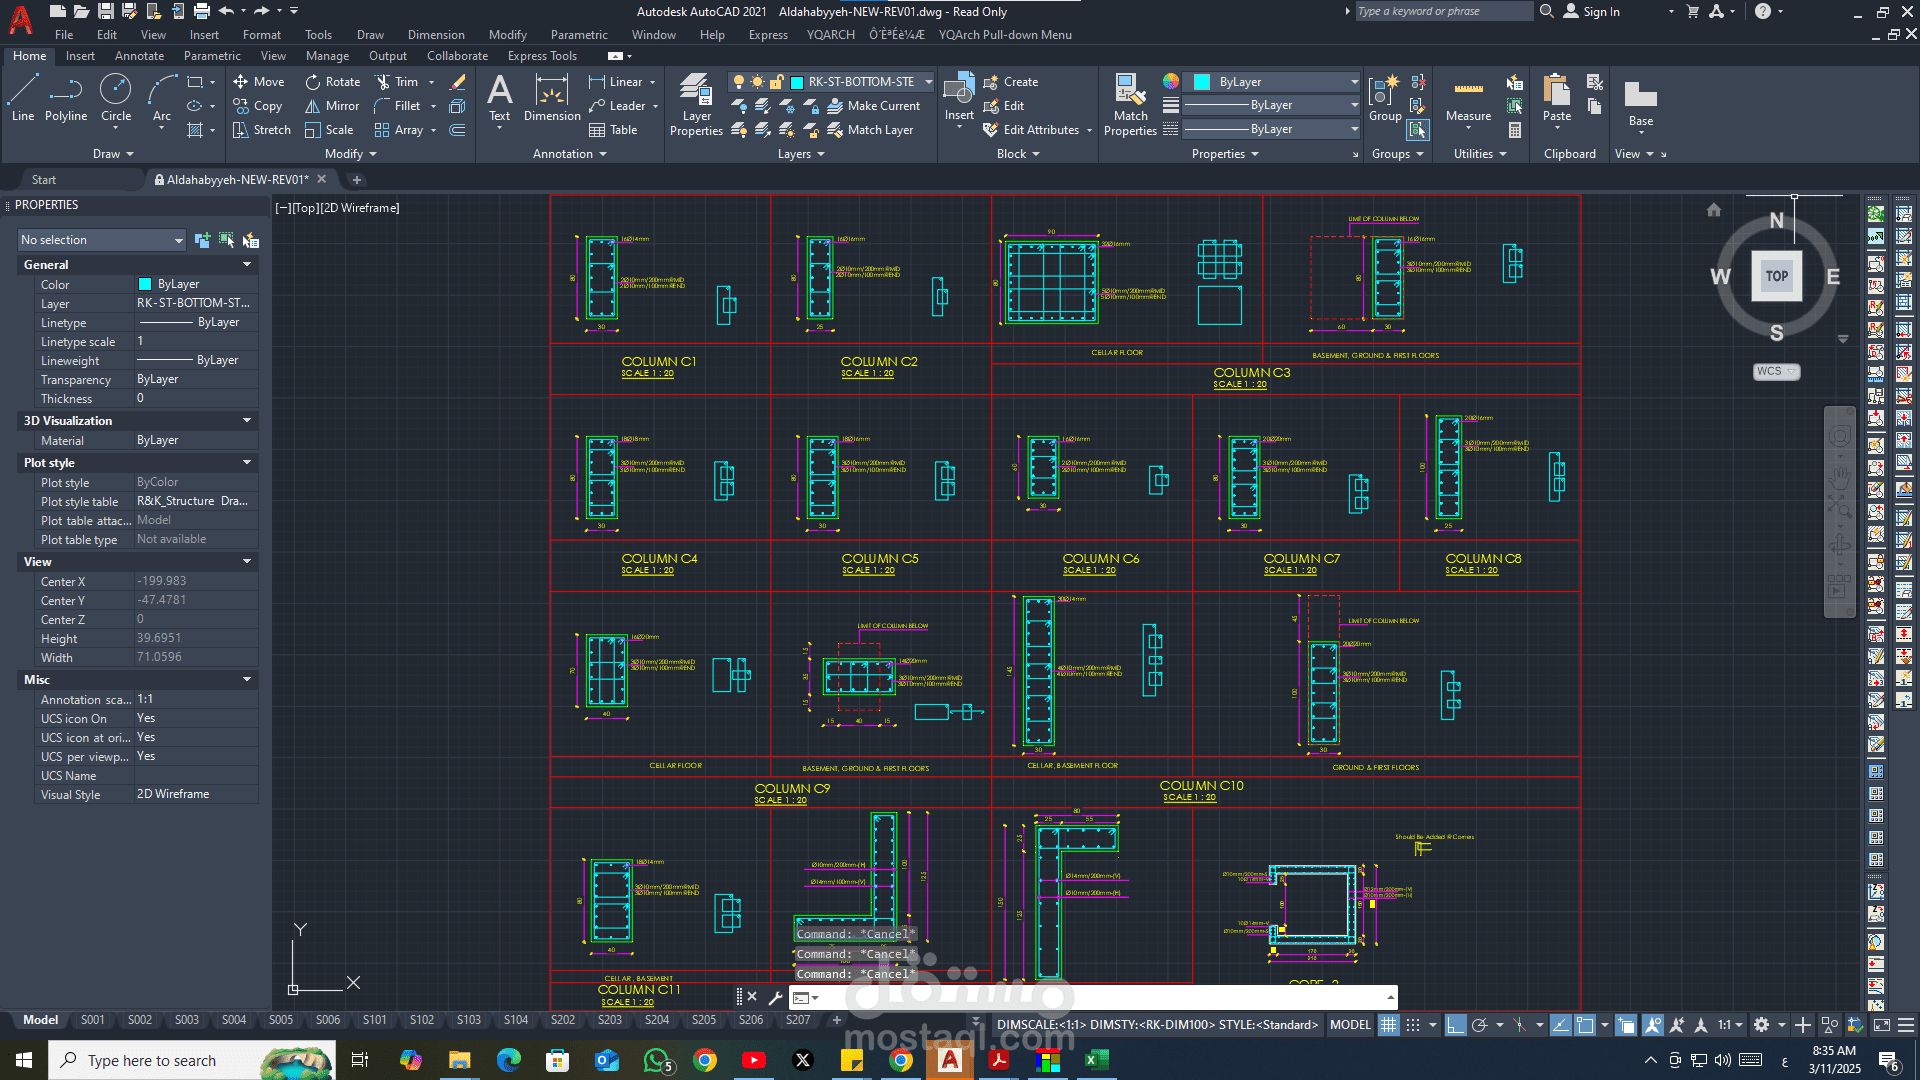Image resolution: width=1920 pixels, height=1080 pixels.
Task: Click the WCS coordinate system button
Action: [x=1776, y=372]
